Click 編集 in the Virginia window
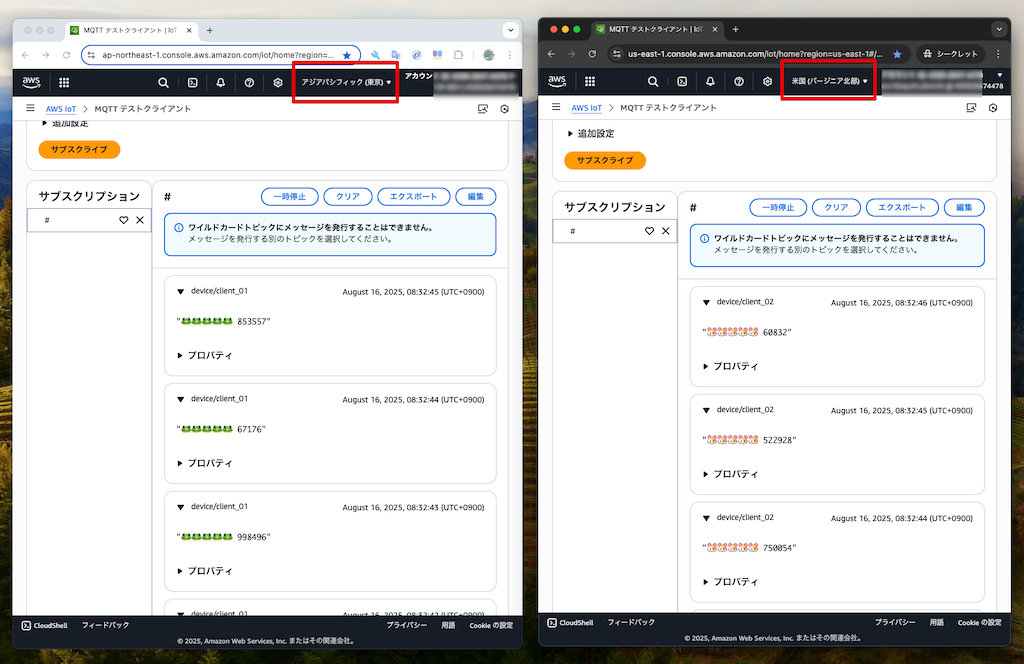 click(964, 208)
